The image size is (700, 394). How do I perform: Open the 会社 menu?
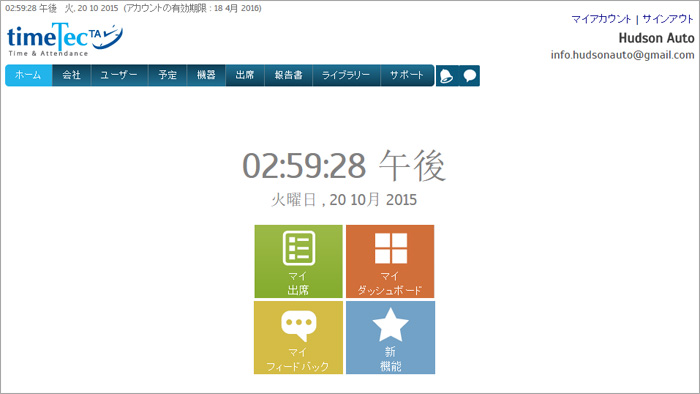pyautogui.click(x=71, y=75)
